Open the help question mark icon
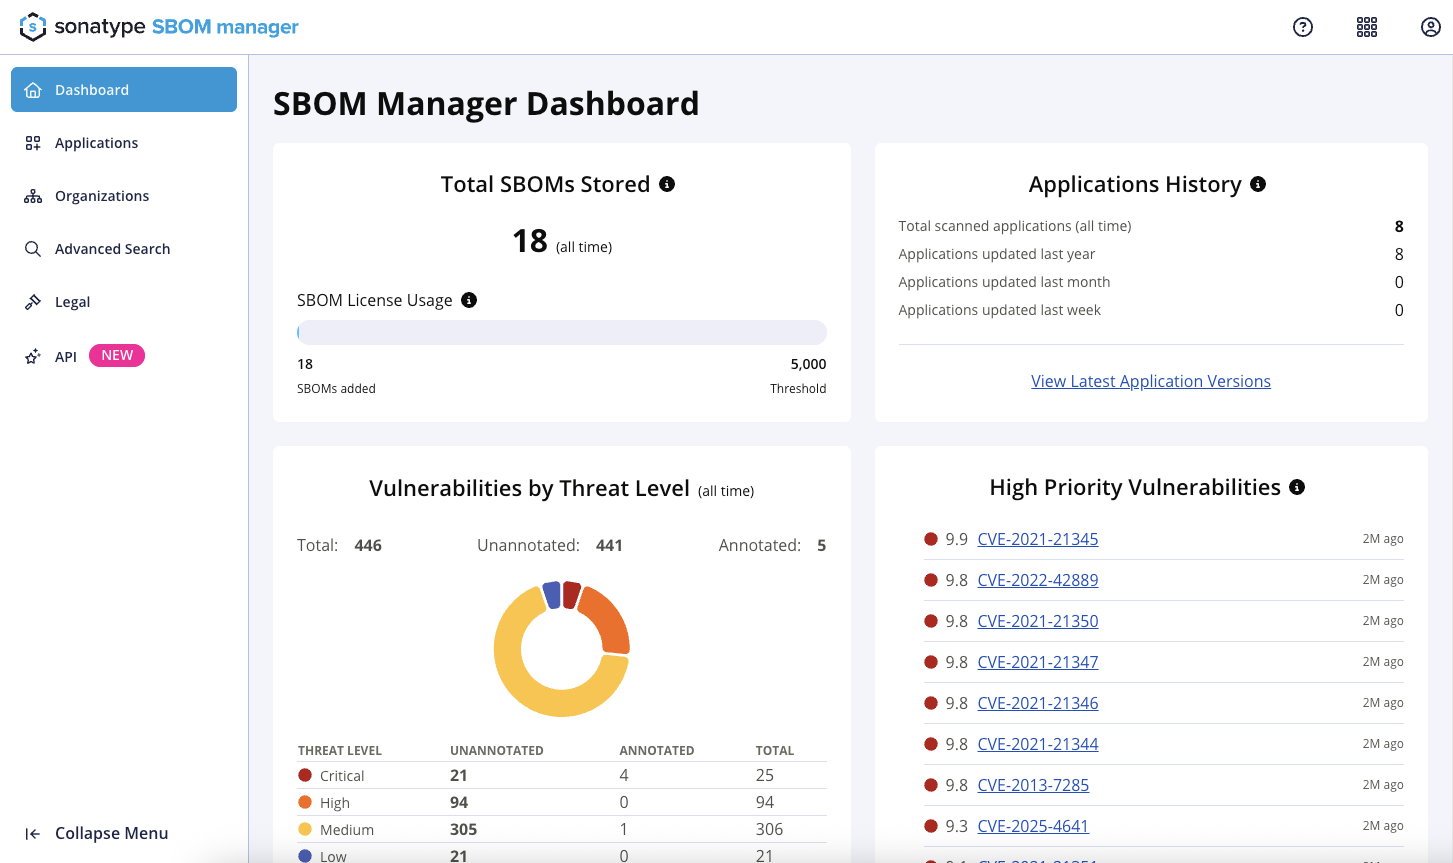 pos(1303,27)
